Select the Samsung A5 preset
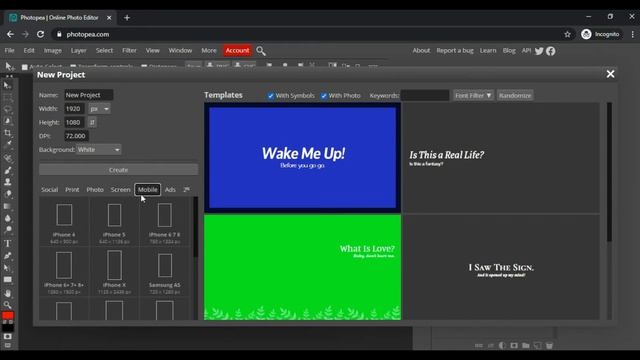Image resolution: width=640 pixels, height=360 pixels. (164, 271)
